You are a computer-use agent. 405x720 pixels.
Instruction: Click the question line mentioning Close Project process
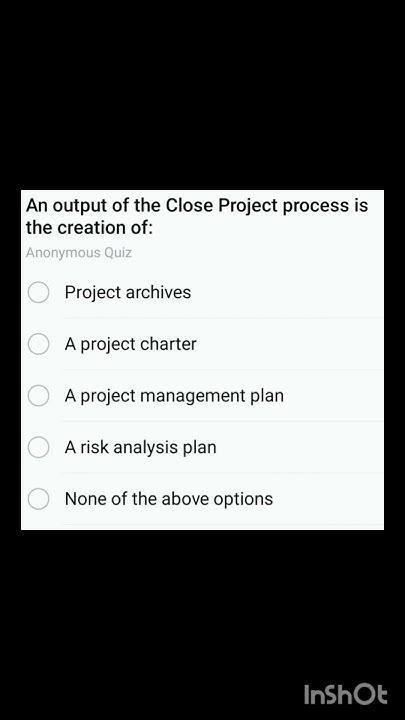point(197,205)
